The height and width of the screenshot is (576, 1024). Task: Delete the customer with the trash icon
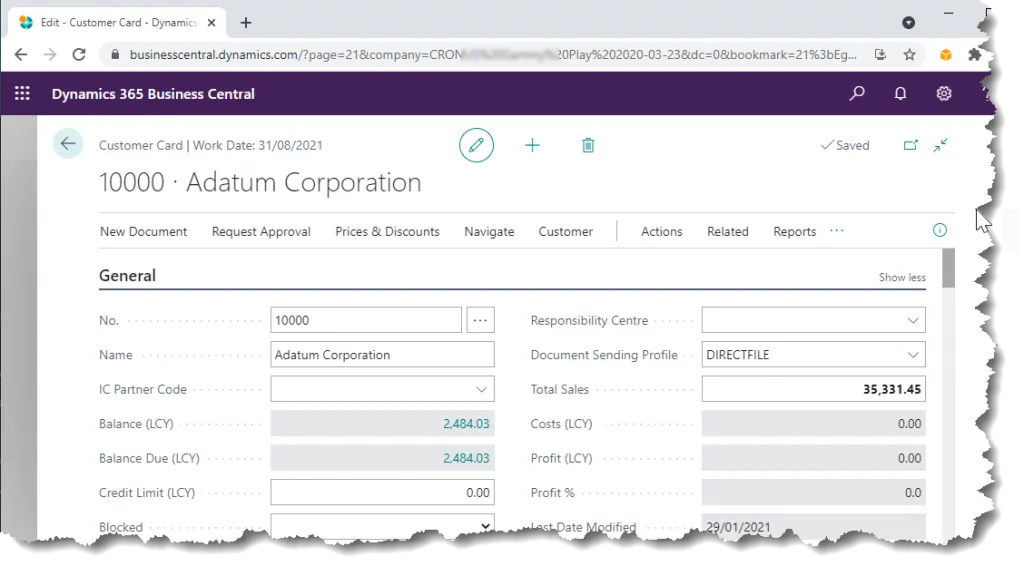588,145
